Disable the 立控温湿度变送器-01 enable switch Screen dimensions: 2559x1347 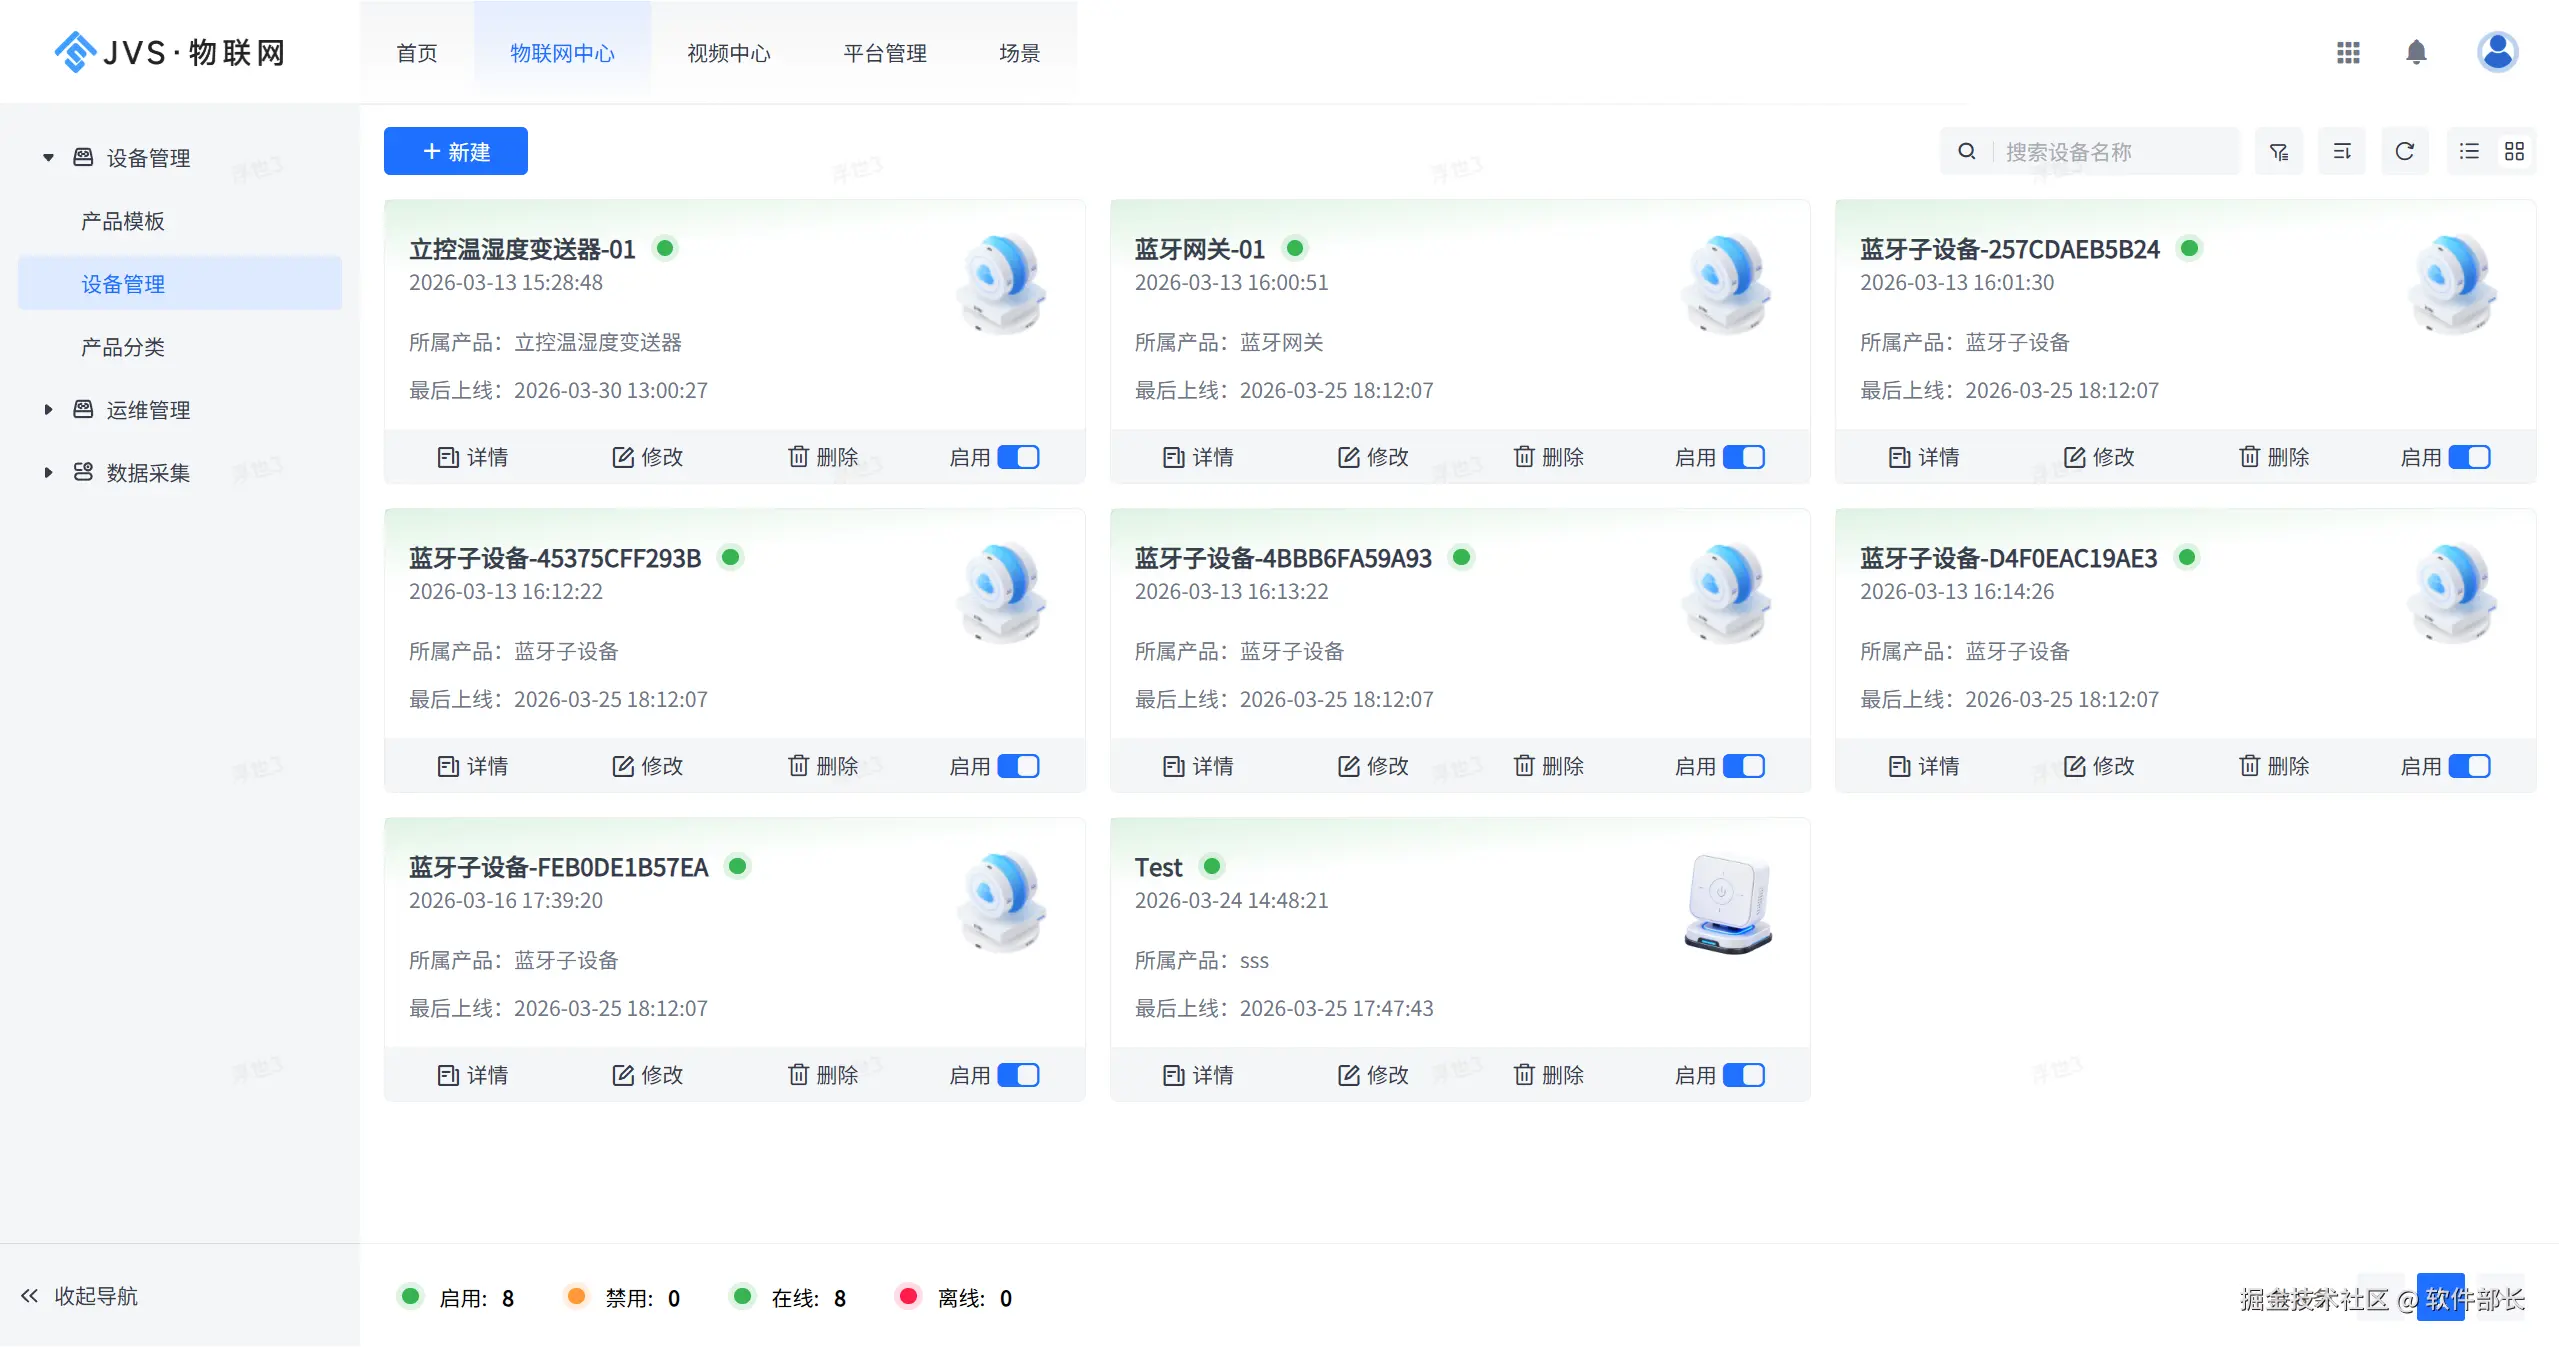pos(1018,457)
